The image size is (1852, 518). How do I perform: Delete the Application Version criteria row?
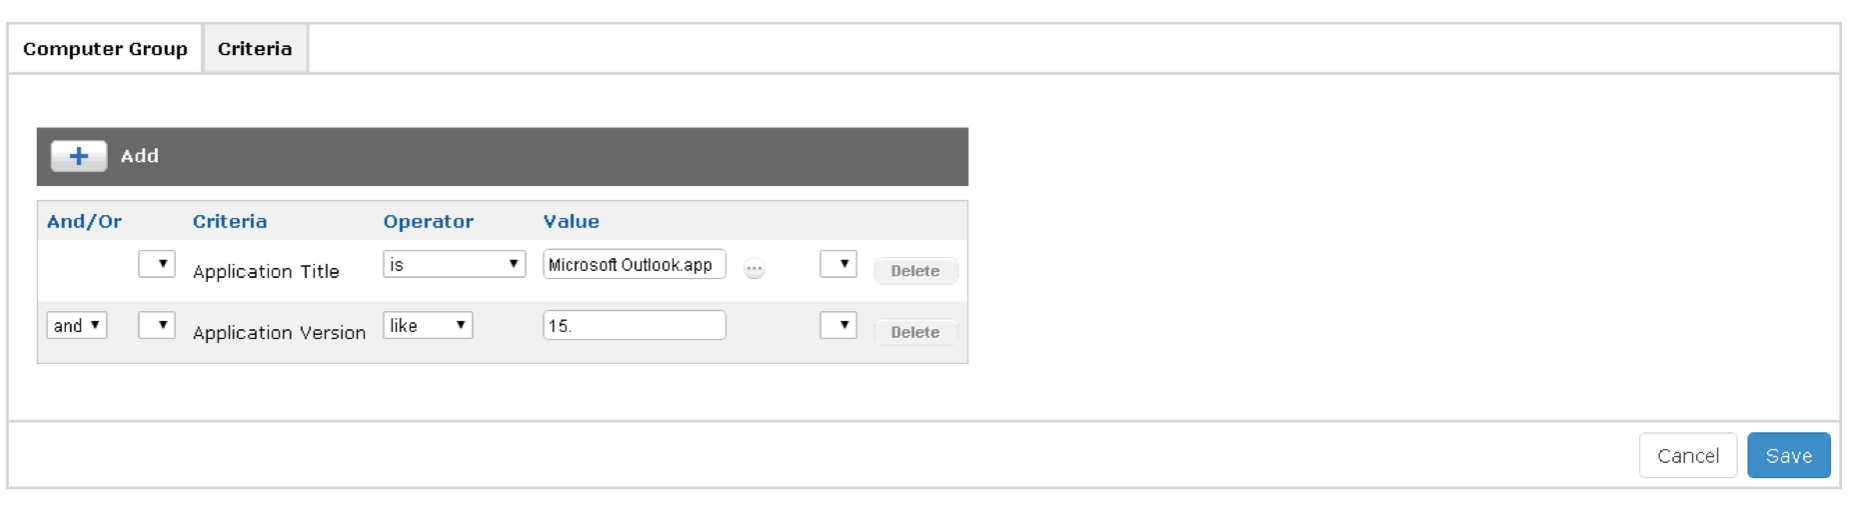coord(915,332)
